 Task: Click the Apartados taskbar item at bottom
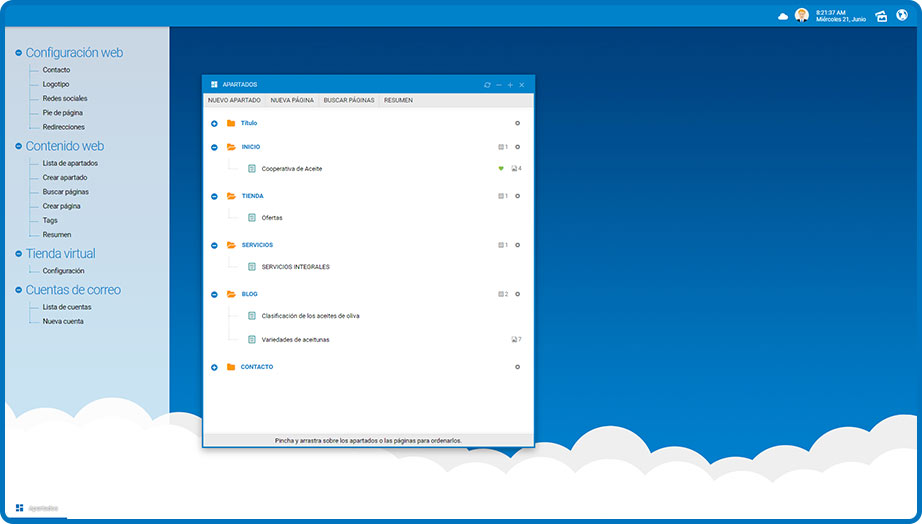[x=37, y=508]
